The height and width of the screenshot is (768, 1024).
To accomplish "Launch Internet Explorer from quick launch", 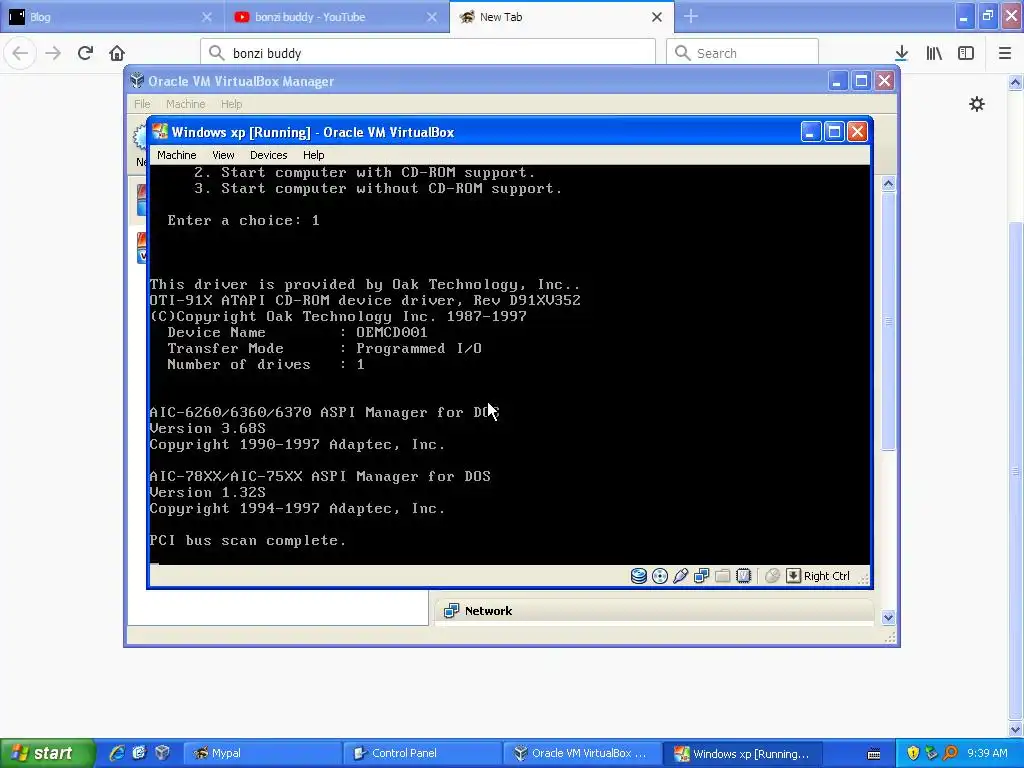I will (117, 753).
